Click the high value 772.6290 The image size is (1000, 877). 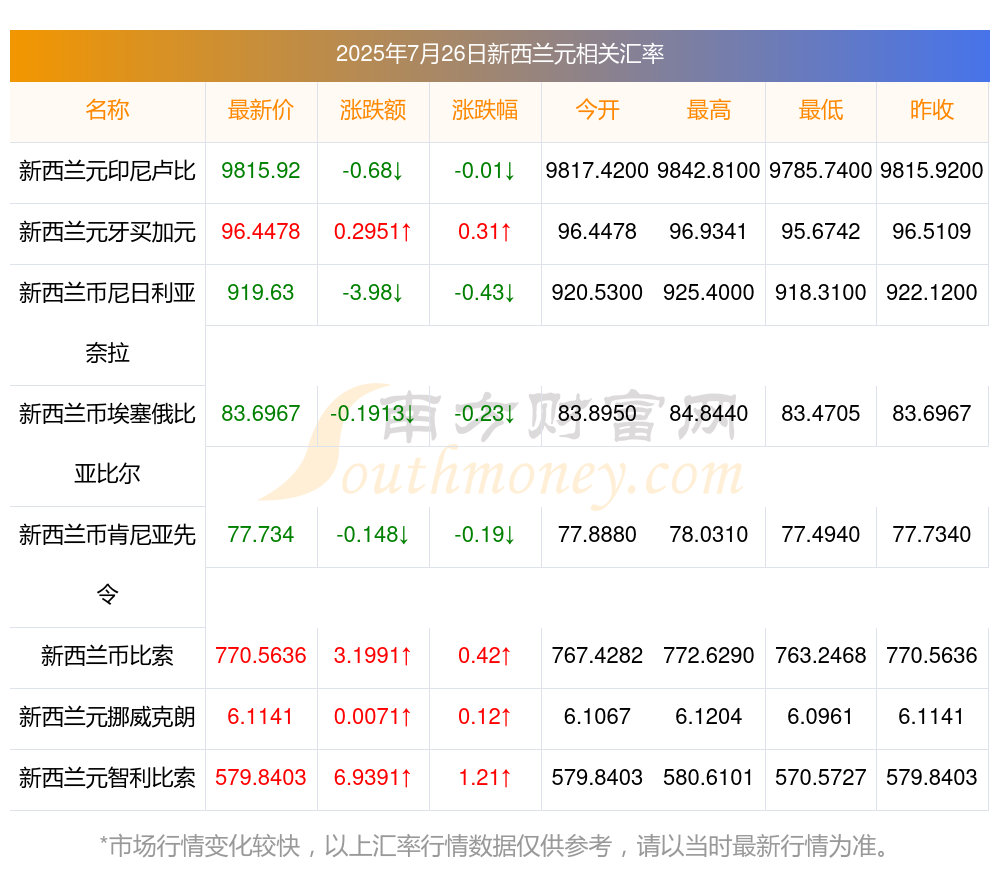(709, 656)
